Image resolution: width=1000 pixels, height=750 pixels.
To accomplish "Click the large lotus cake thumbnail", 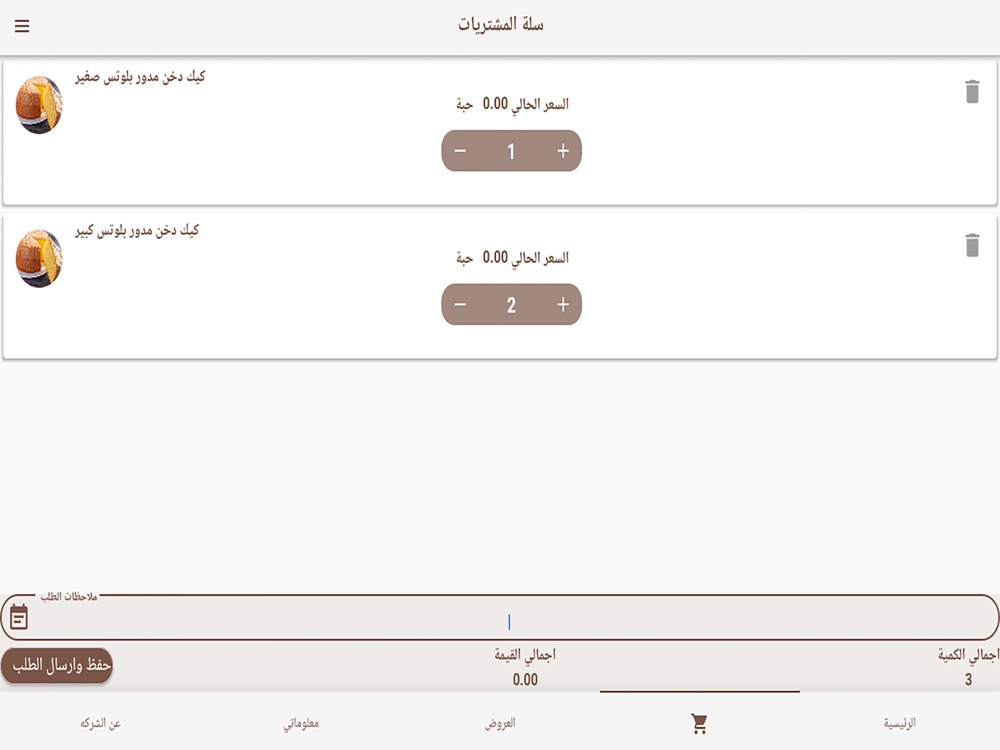I will (40, 258).
